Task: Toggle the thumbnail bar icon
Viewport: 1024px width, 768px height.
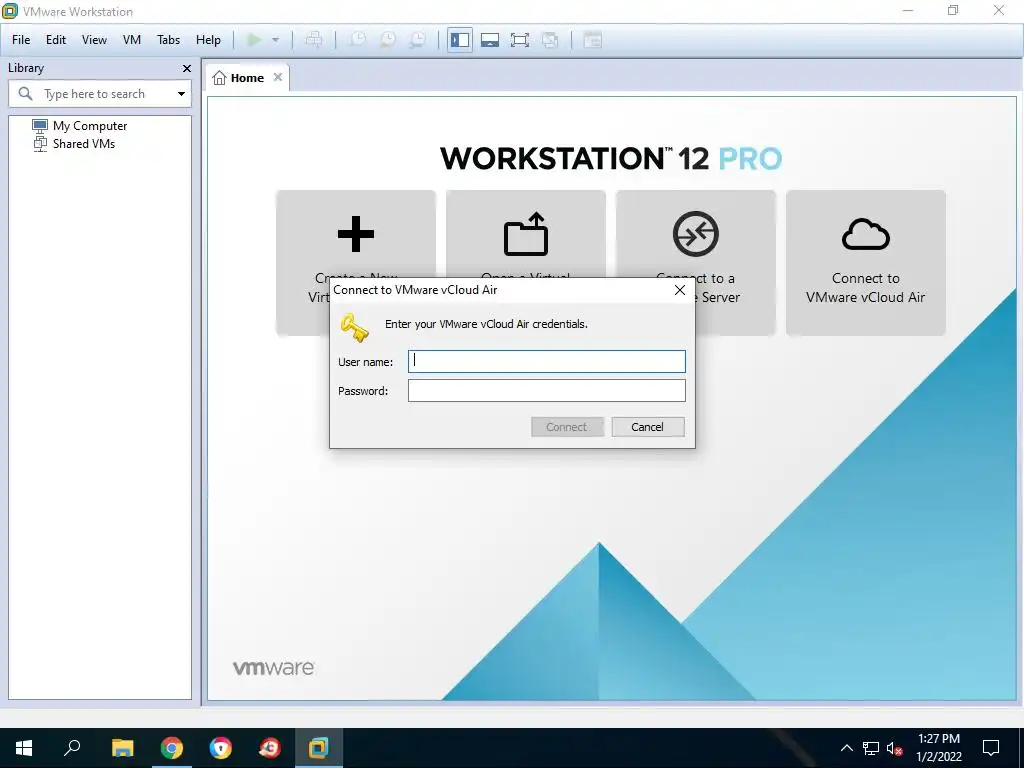Action: click(x=490, y=40)
